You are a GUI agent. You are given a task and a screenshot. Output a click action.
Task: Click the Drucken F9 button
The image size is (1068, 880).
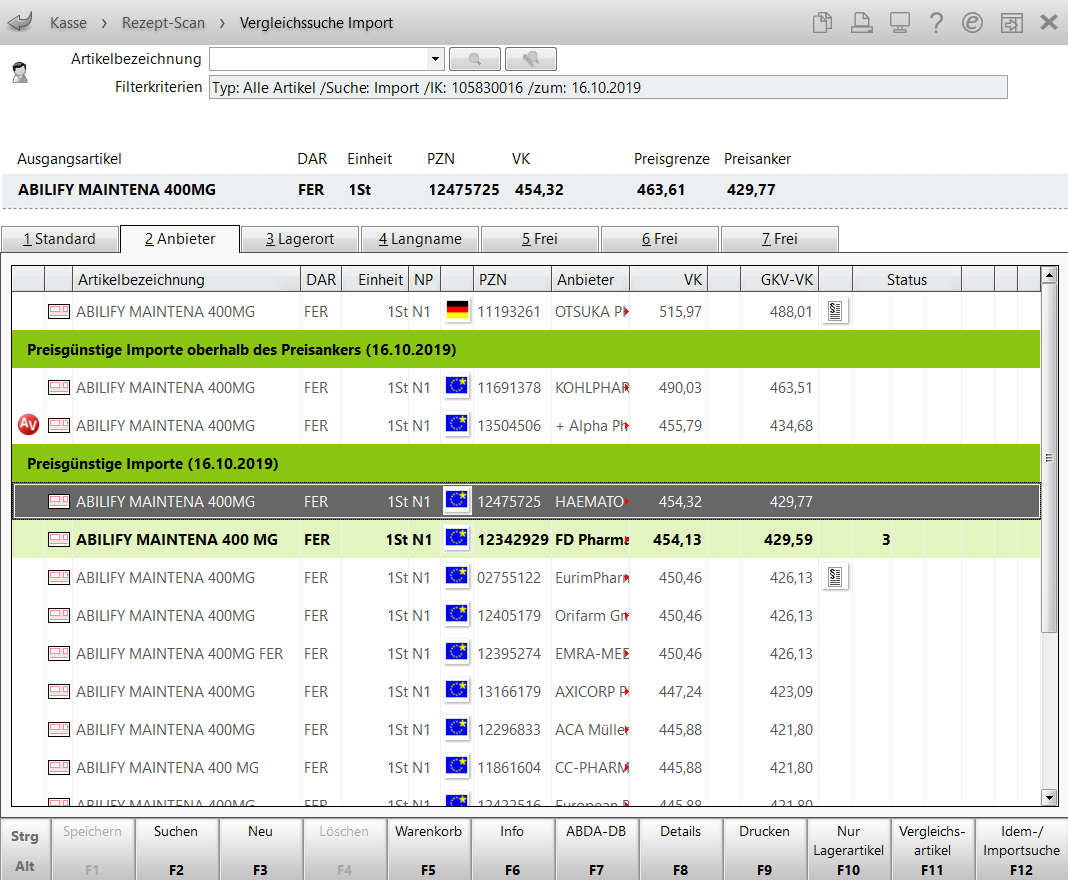(764, 849)
